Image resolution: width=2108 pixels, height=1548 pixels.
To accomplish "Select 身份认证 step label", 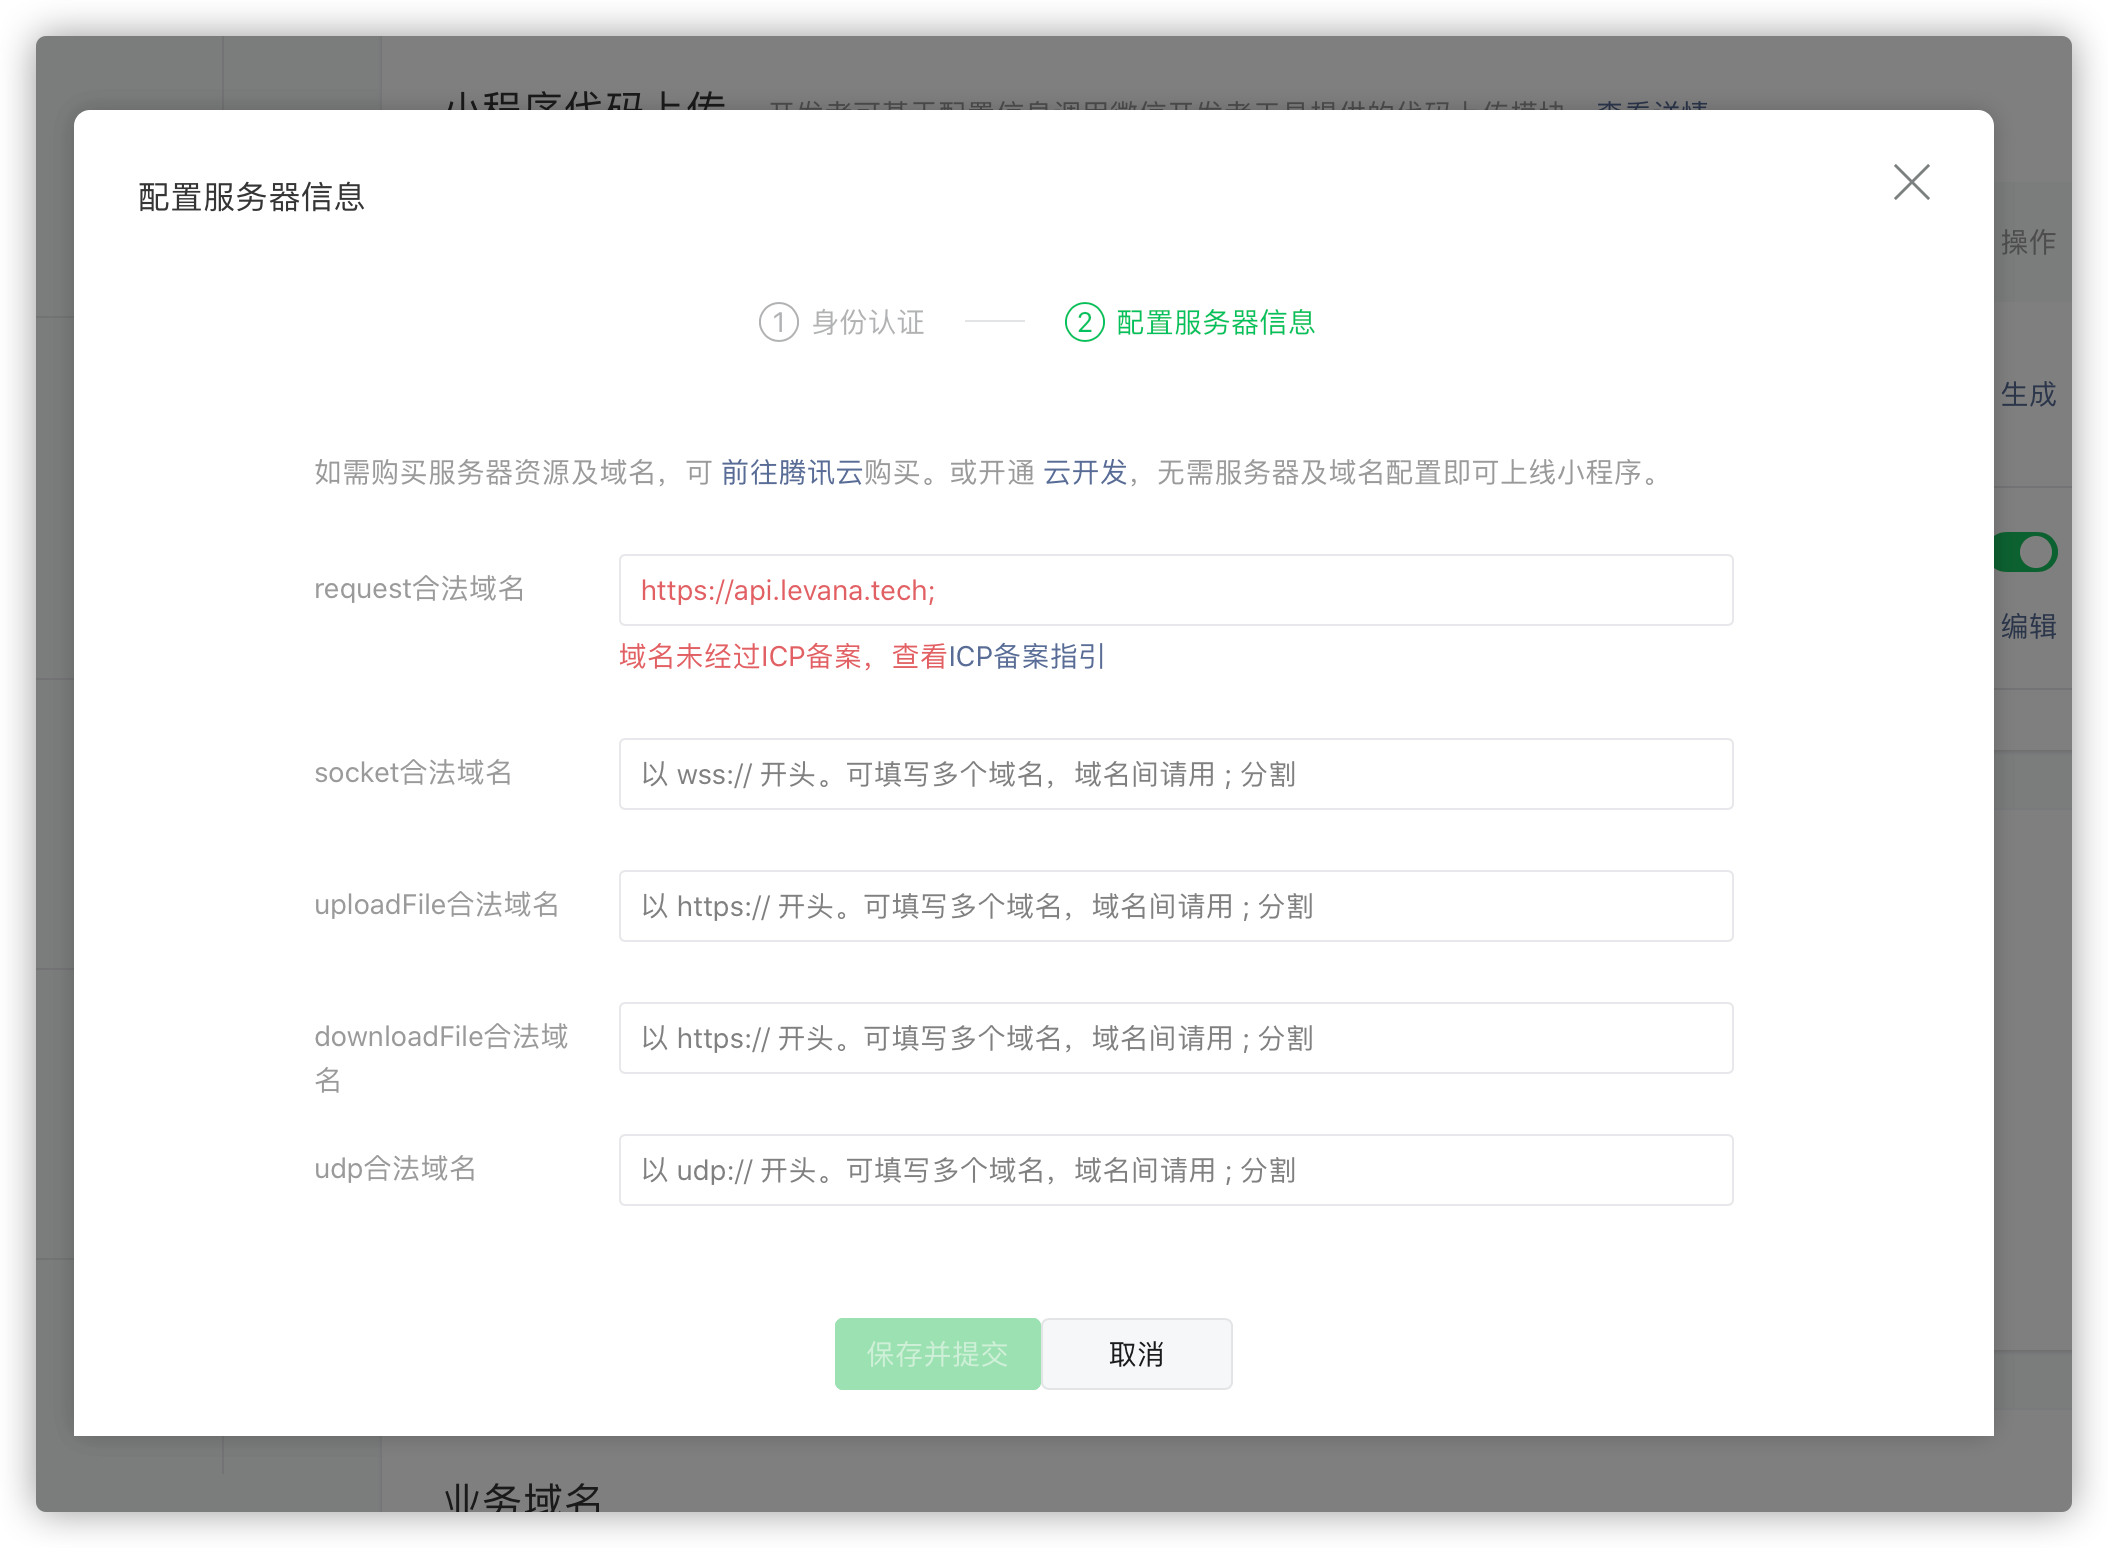I will click(x=868, y=322).
